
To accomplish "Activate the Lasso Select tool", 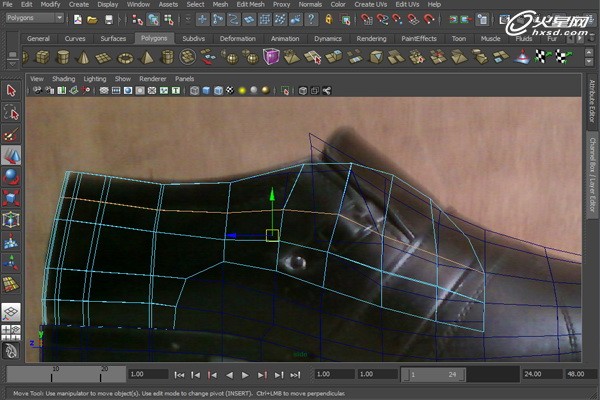I will point(11,113).
